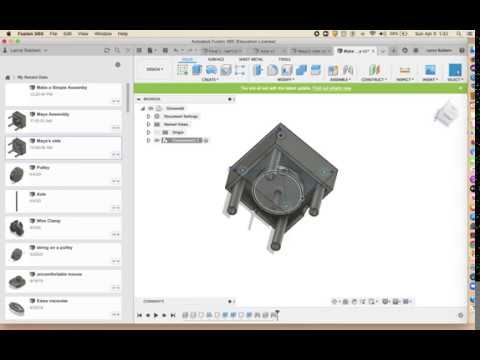
Task: Jump to timeline end
Action: pyautogui.click(x=173, y=315)
